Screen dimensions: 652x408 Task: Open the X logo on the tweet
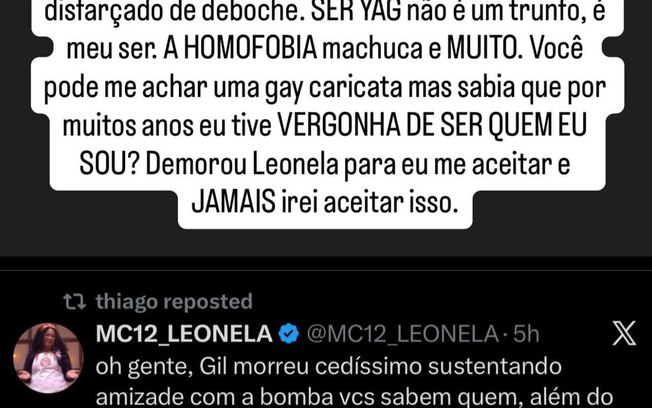[624, 334]
